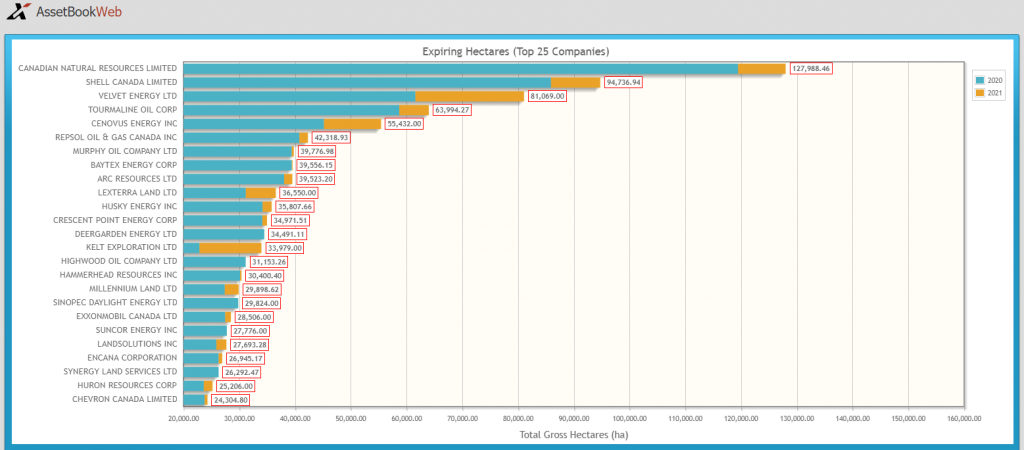
Task: Select the KELT EXPLORATION LTD label
Action: 131,248
